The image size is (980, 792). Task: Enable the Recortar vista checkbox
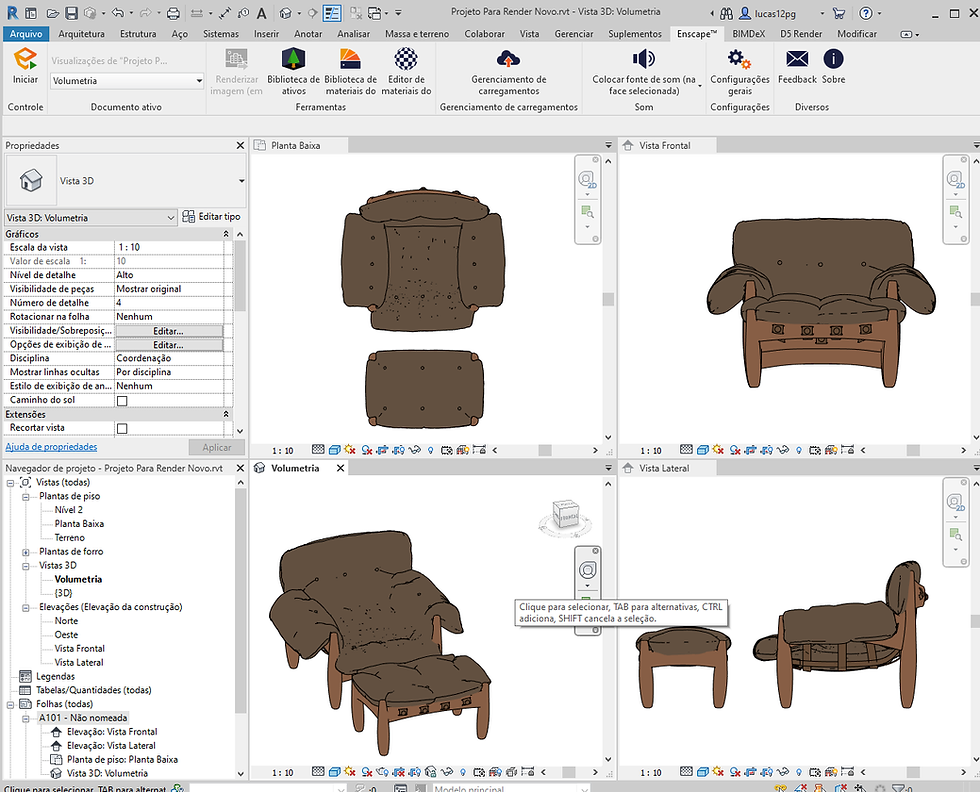(x=122, y=429)
